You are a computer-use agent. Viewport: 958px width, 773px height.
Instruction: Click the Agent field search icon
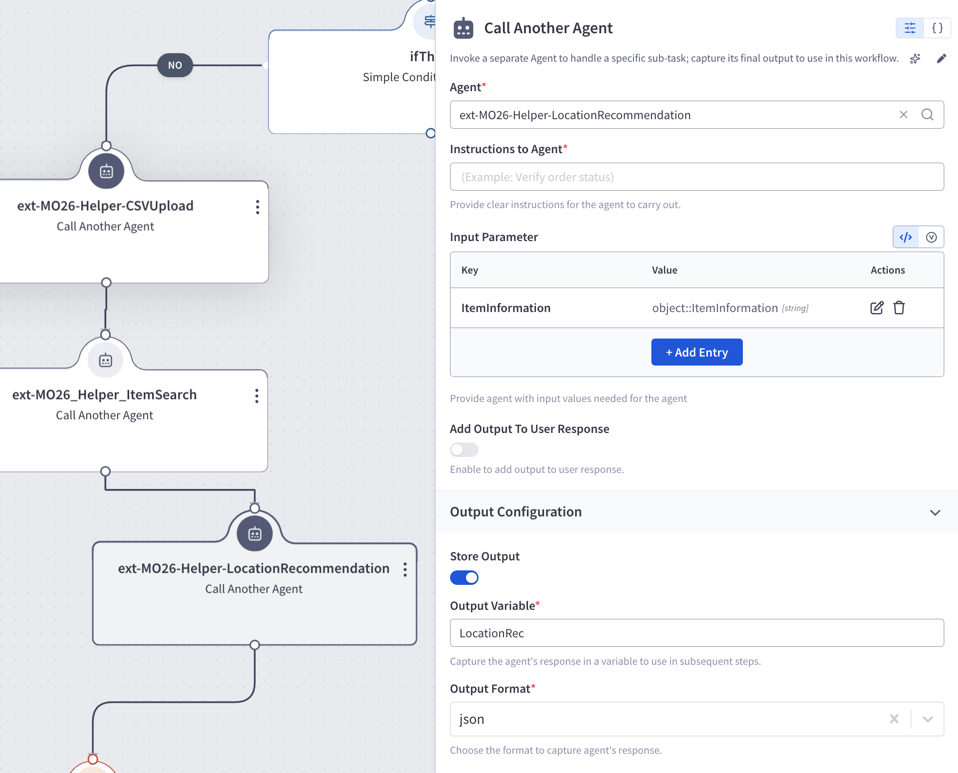[x=927, y=115]
